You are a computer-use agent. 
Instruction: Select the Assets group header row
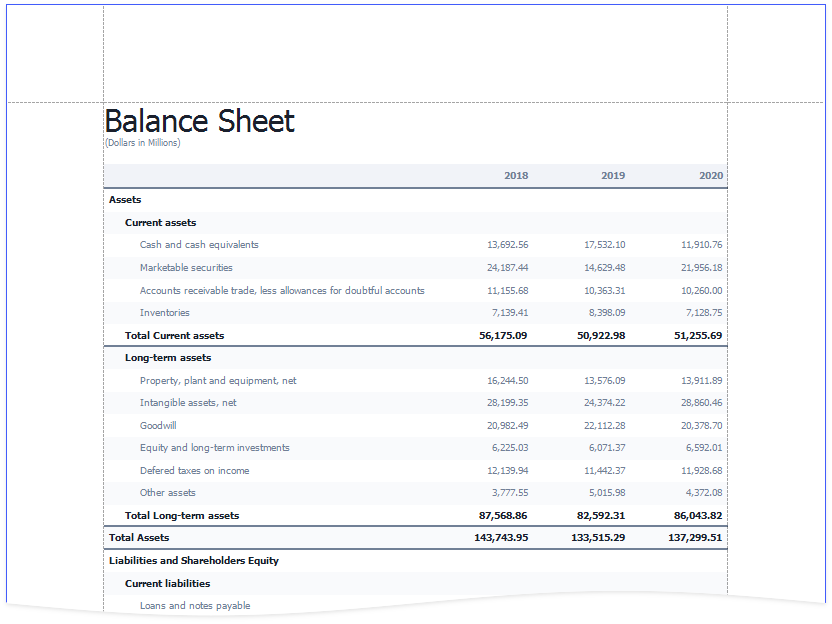click(x=125, y=200)
